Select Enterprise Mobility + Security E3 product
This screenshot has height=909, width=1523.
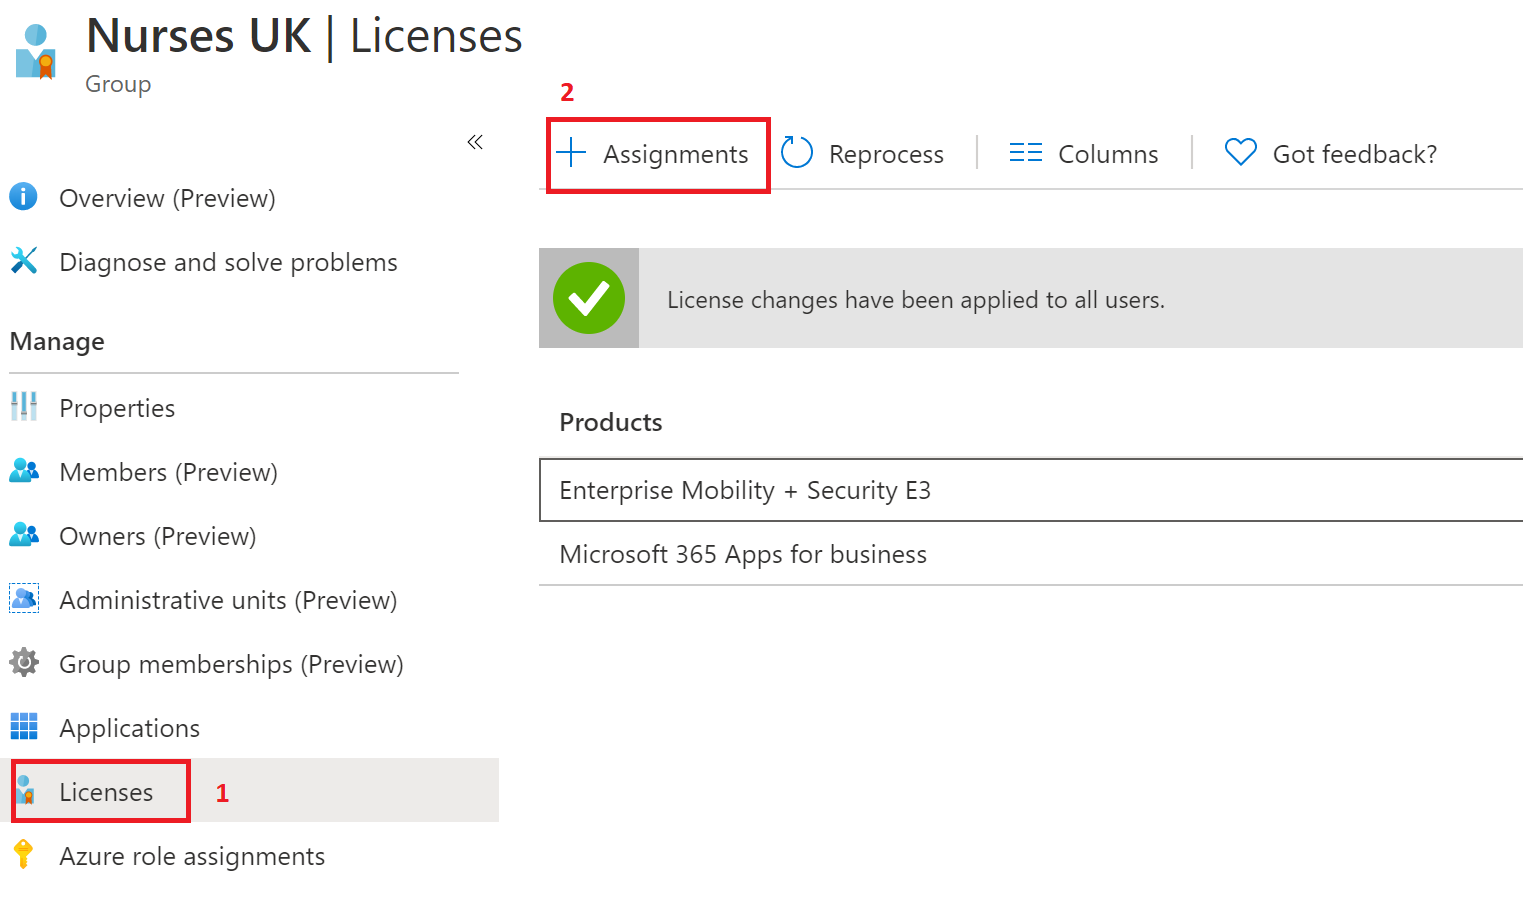(x=745, y=490)
